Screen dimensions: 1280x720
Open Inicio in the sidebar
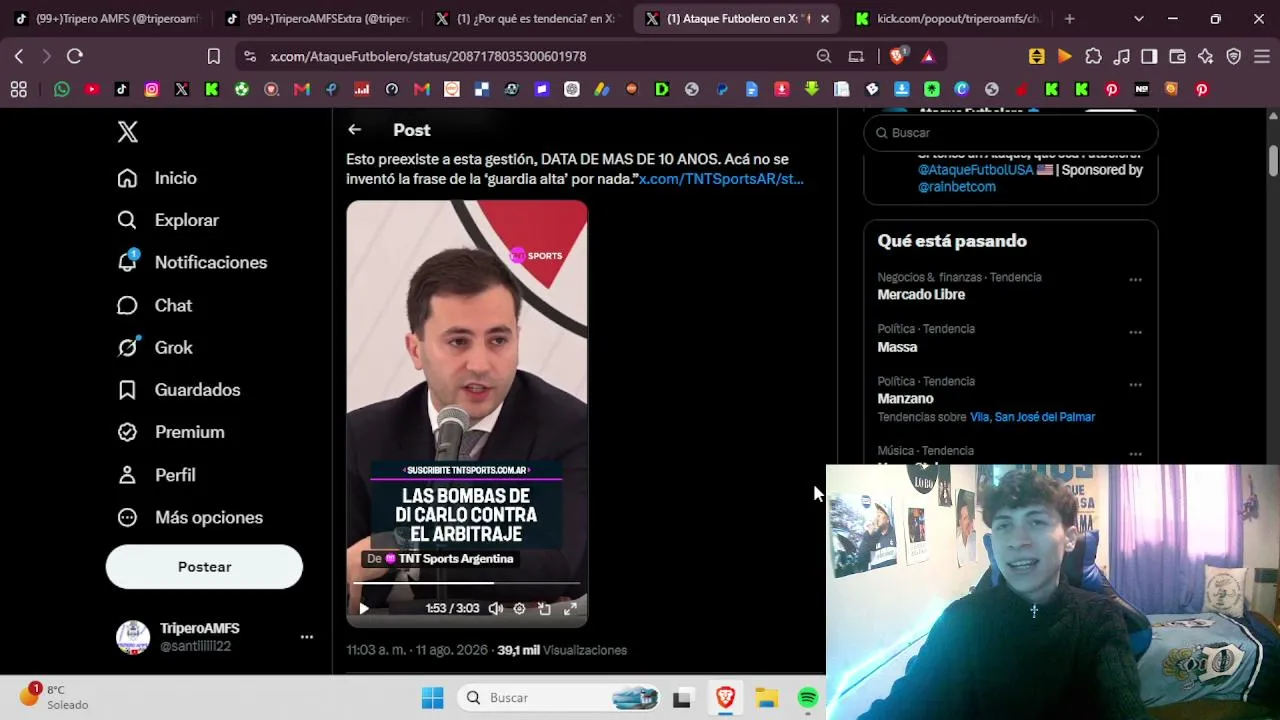pos(157,178)
